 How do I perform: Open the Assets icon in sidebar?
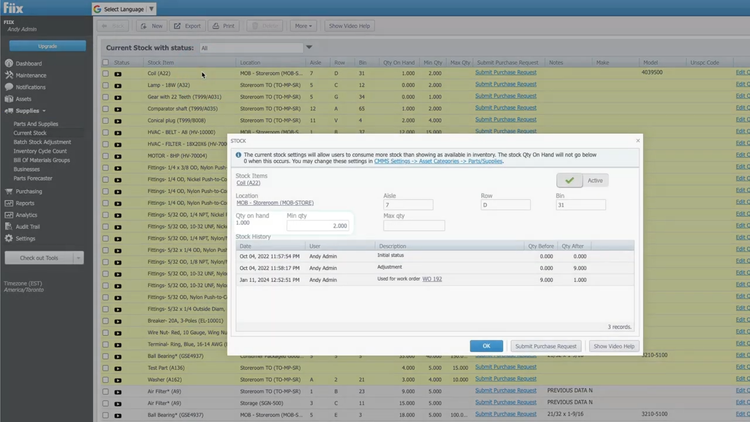point(9,99)
